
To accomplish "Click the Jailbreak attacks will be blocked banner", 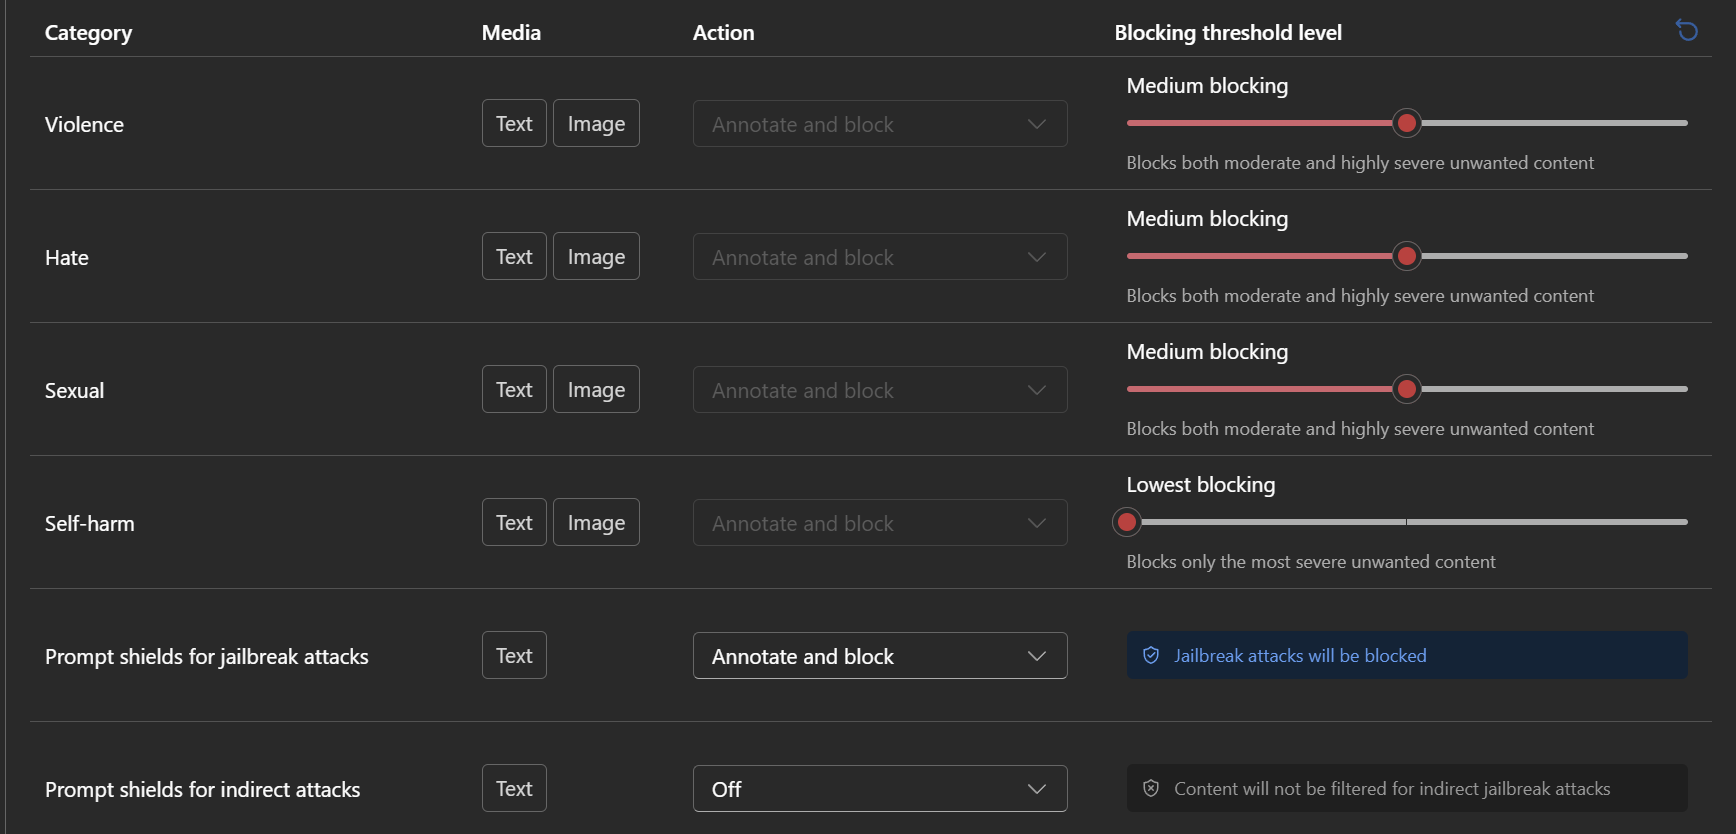I will point(1406,655).
